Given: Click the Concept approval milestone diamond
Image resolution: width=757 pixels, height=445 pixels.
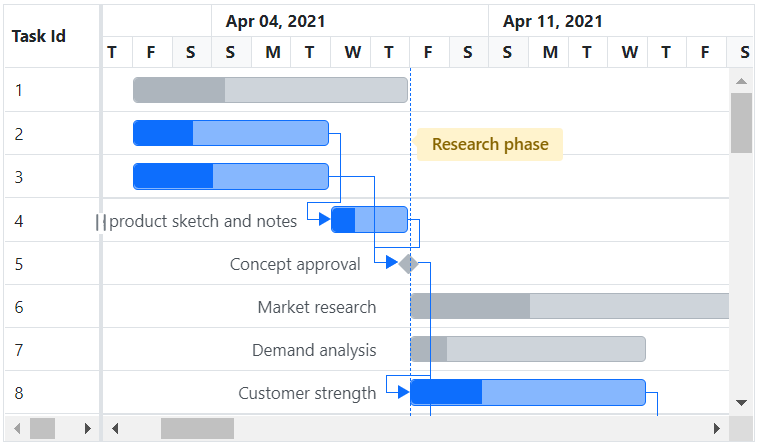Looking at the screenshot, I should (x=408, y=264).
